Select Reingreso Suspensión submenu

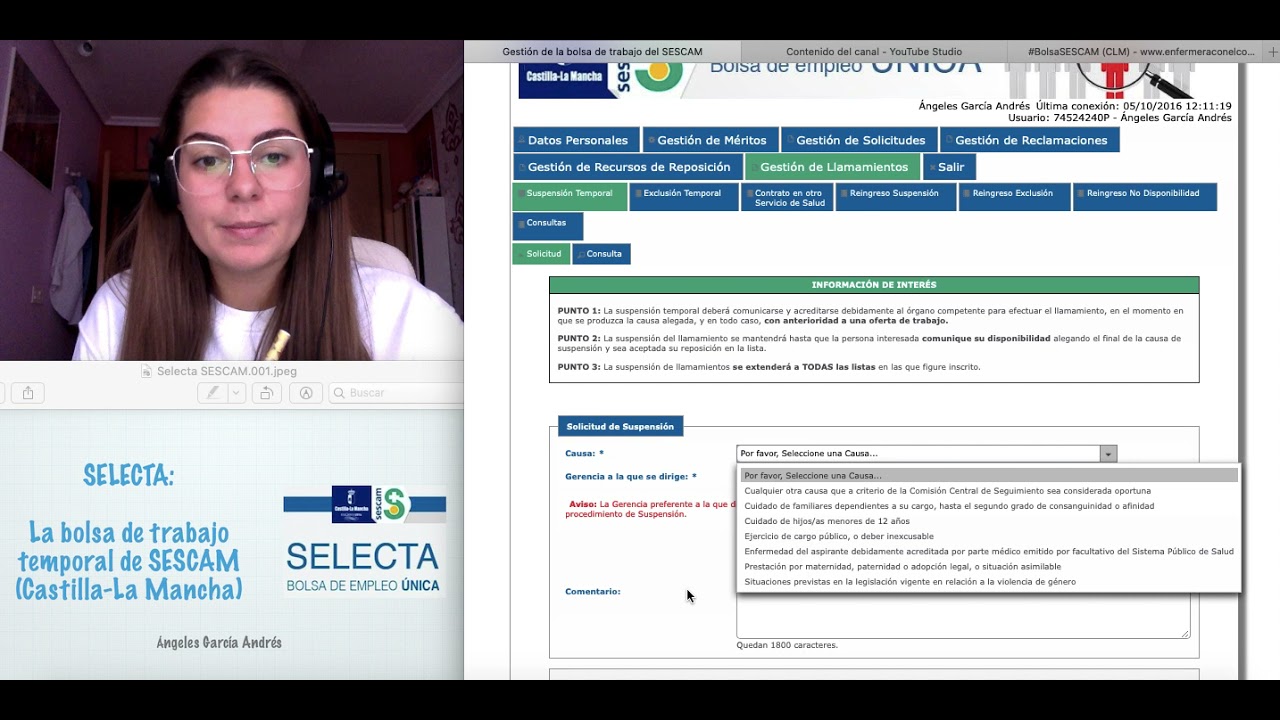[897, 197]
